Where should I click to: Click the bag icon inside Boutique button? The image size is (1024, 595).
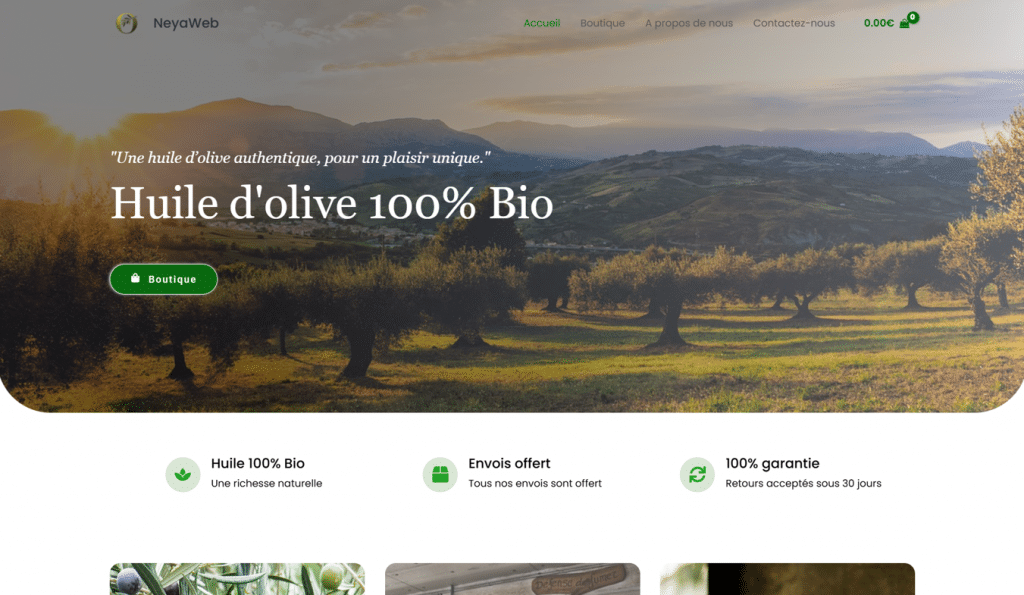pyautogui.click(x=135, y=278)
